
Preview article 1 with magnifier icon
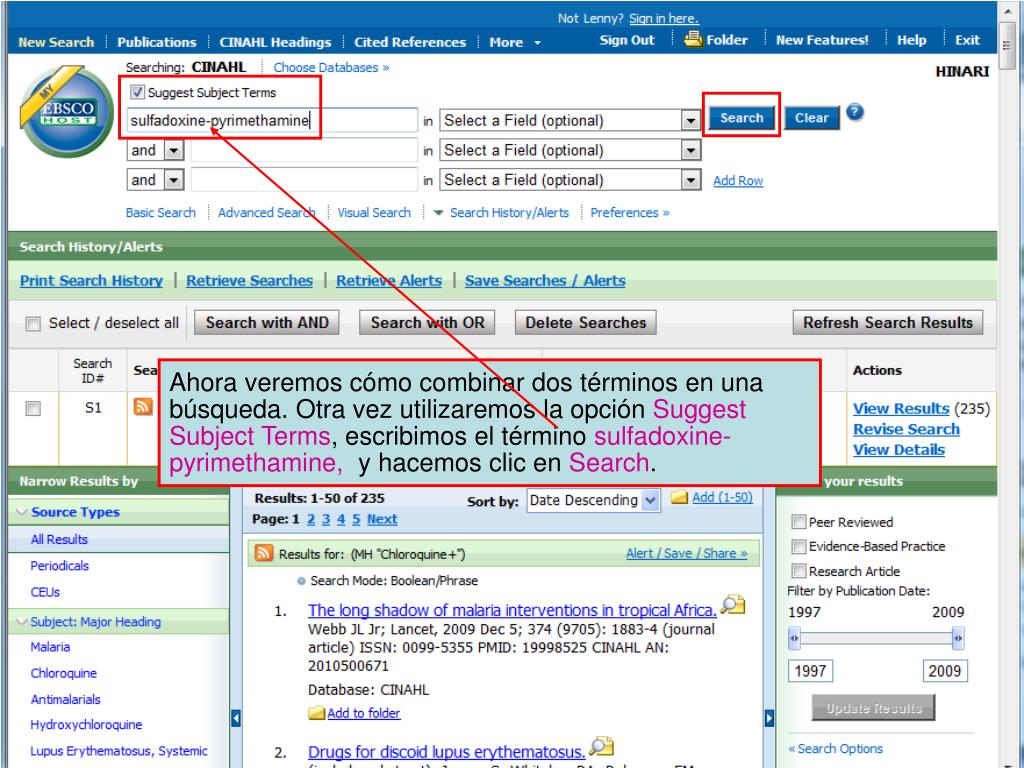click(x=733, y=605)
